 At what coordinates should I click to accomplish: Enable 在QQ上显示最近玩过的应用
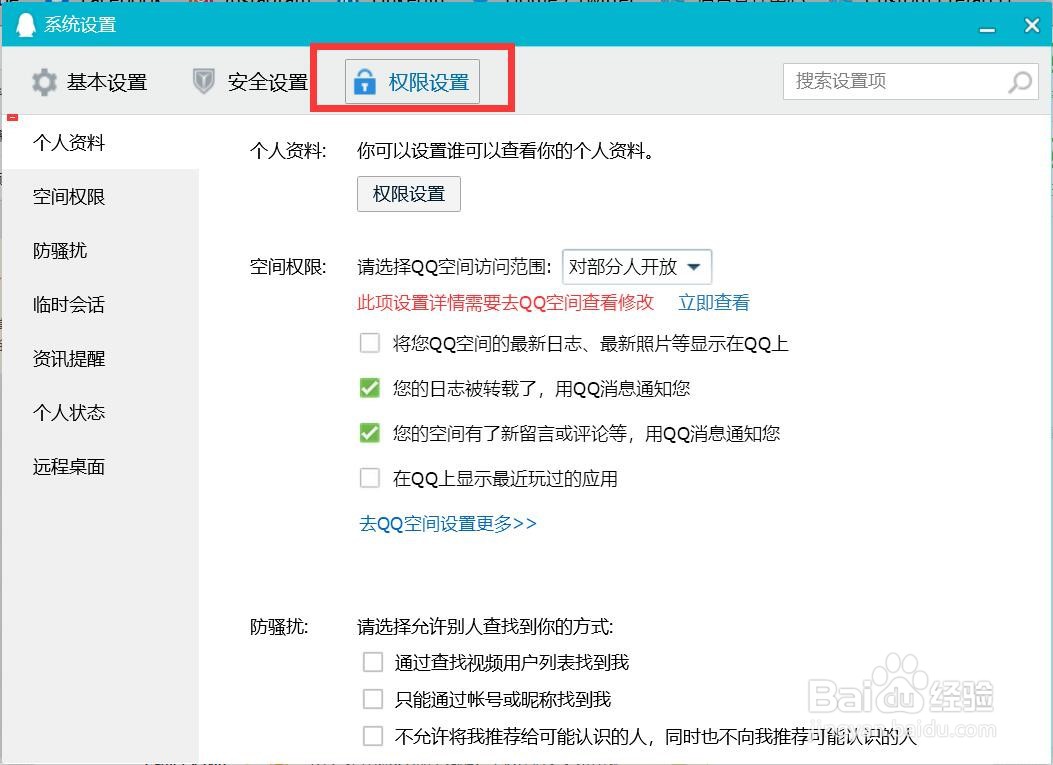pos(369,478)
